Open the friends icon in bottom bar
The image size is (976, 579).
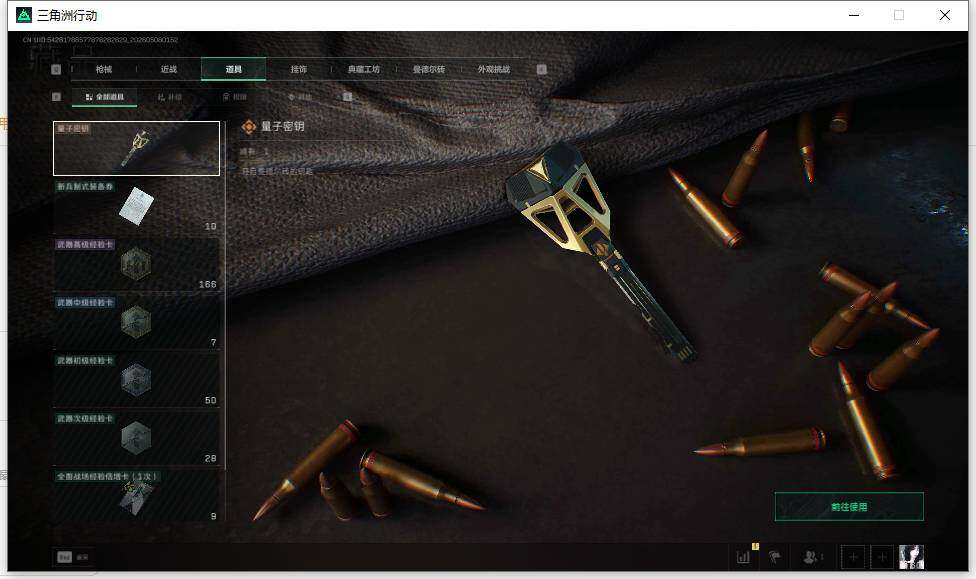pyautogui.click(x=812, y=557)
